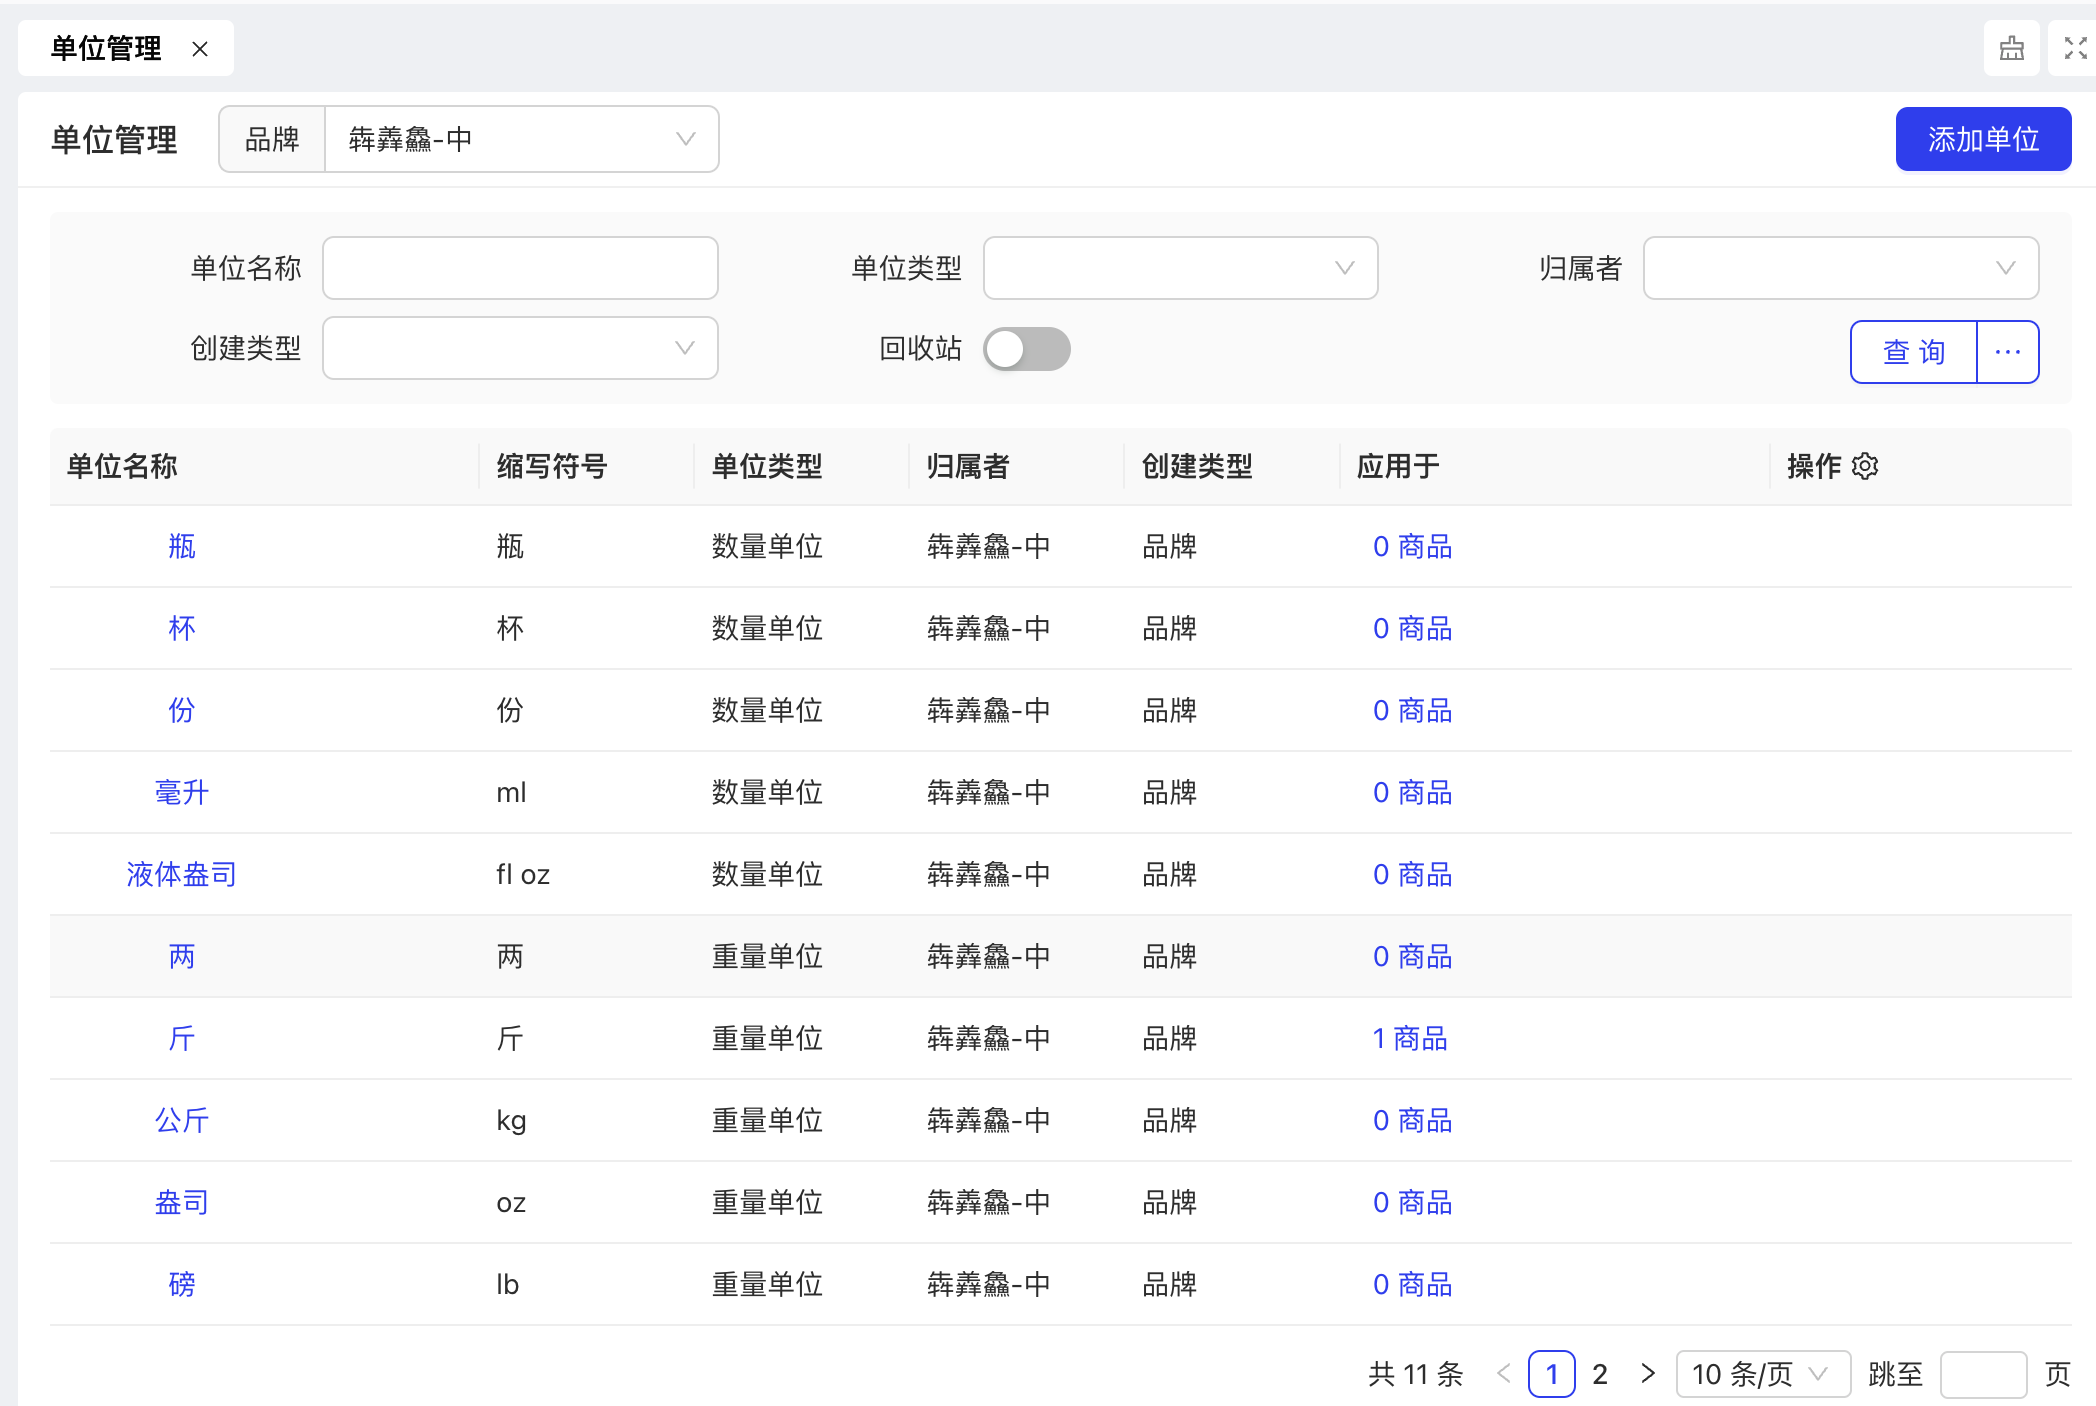This screenshot has width=2096, height=1406.
Task: Click 0 商品 link in 公斤 row
Action: pyautogui.click(x=1412, y=1120)
